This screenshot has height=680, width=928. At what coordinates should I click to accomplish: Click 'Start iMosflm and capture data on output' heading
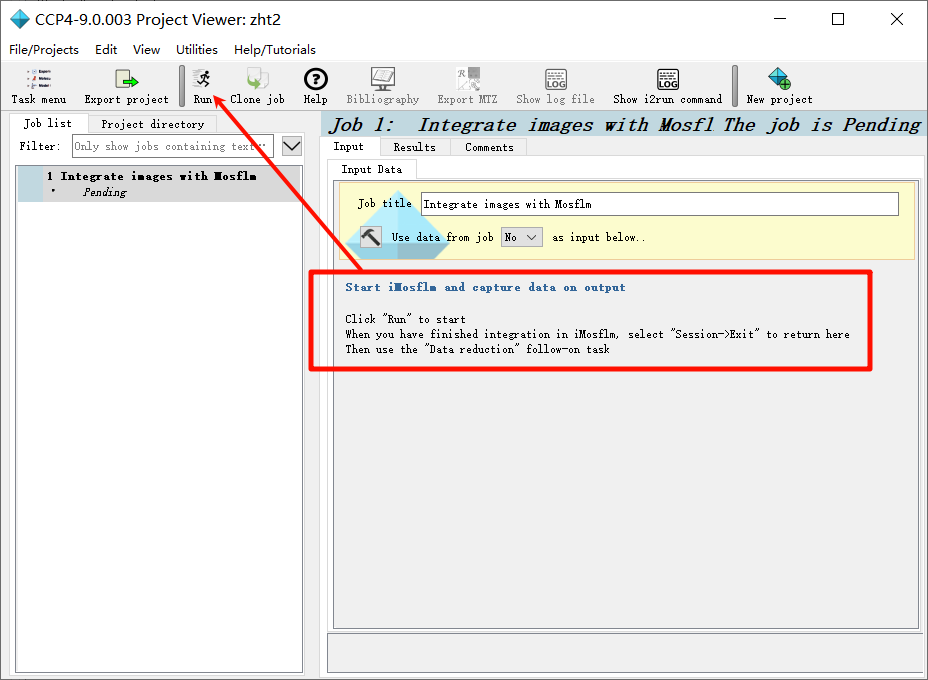point(485,287)
